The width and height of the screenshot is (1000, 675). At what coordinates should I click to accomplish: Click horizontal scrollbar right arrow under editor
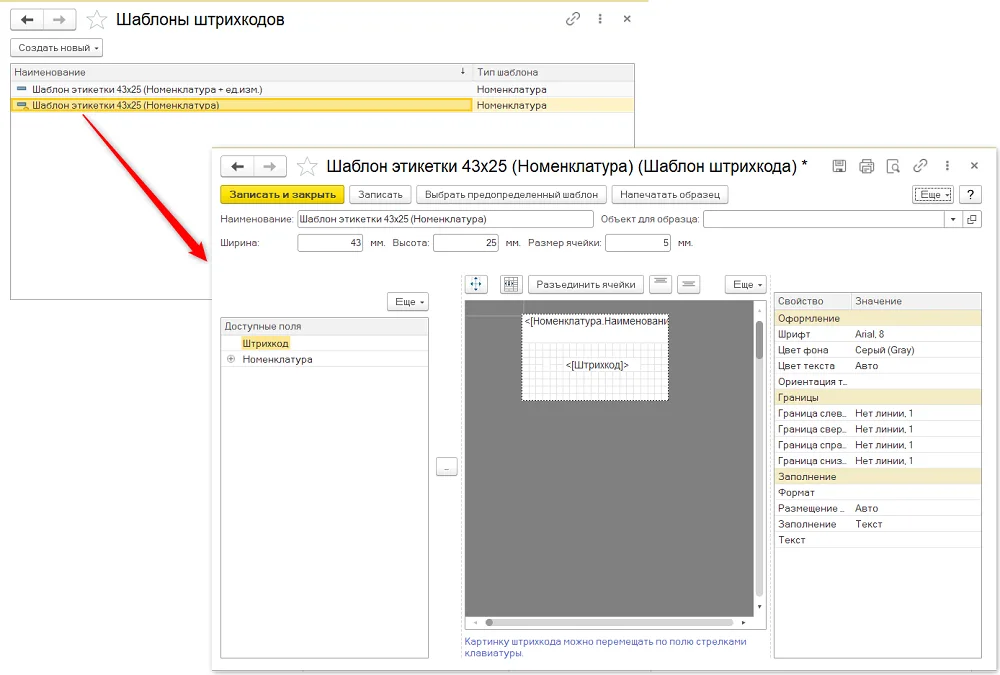click(x=743, y=622)
